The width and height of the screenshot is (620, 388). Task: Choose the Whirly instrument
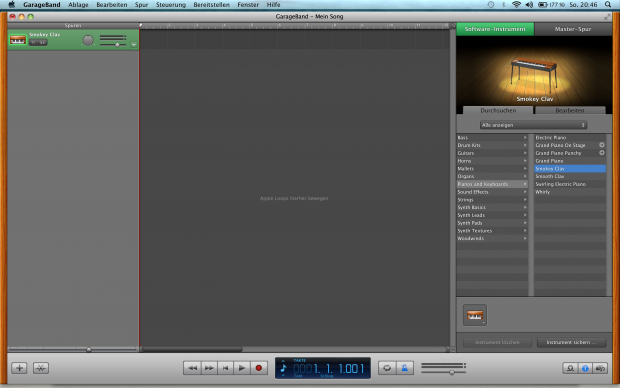coord(570,192)
